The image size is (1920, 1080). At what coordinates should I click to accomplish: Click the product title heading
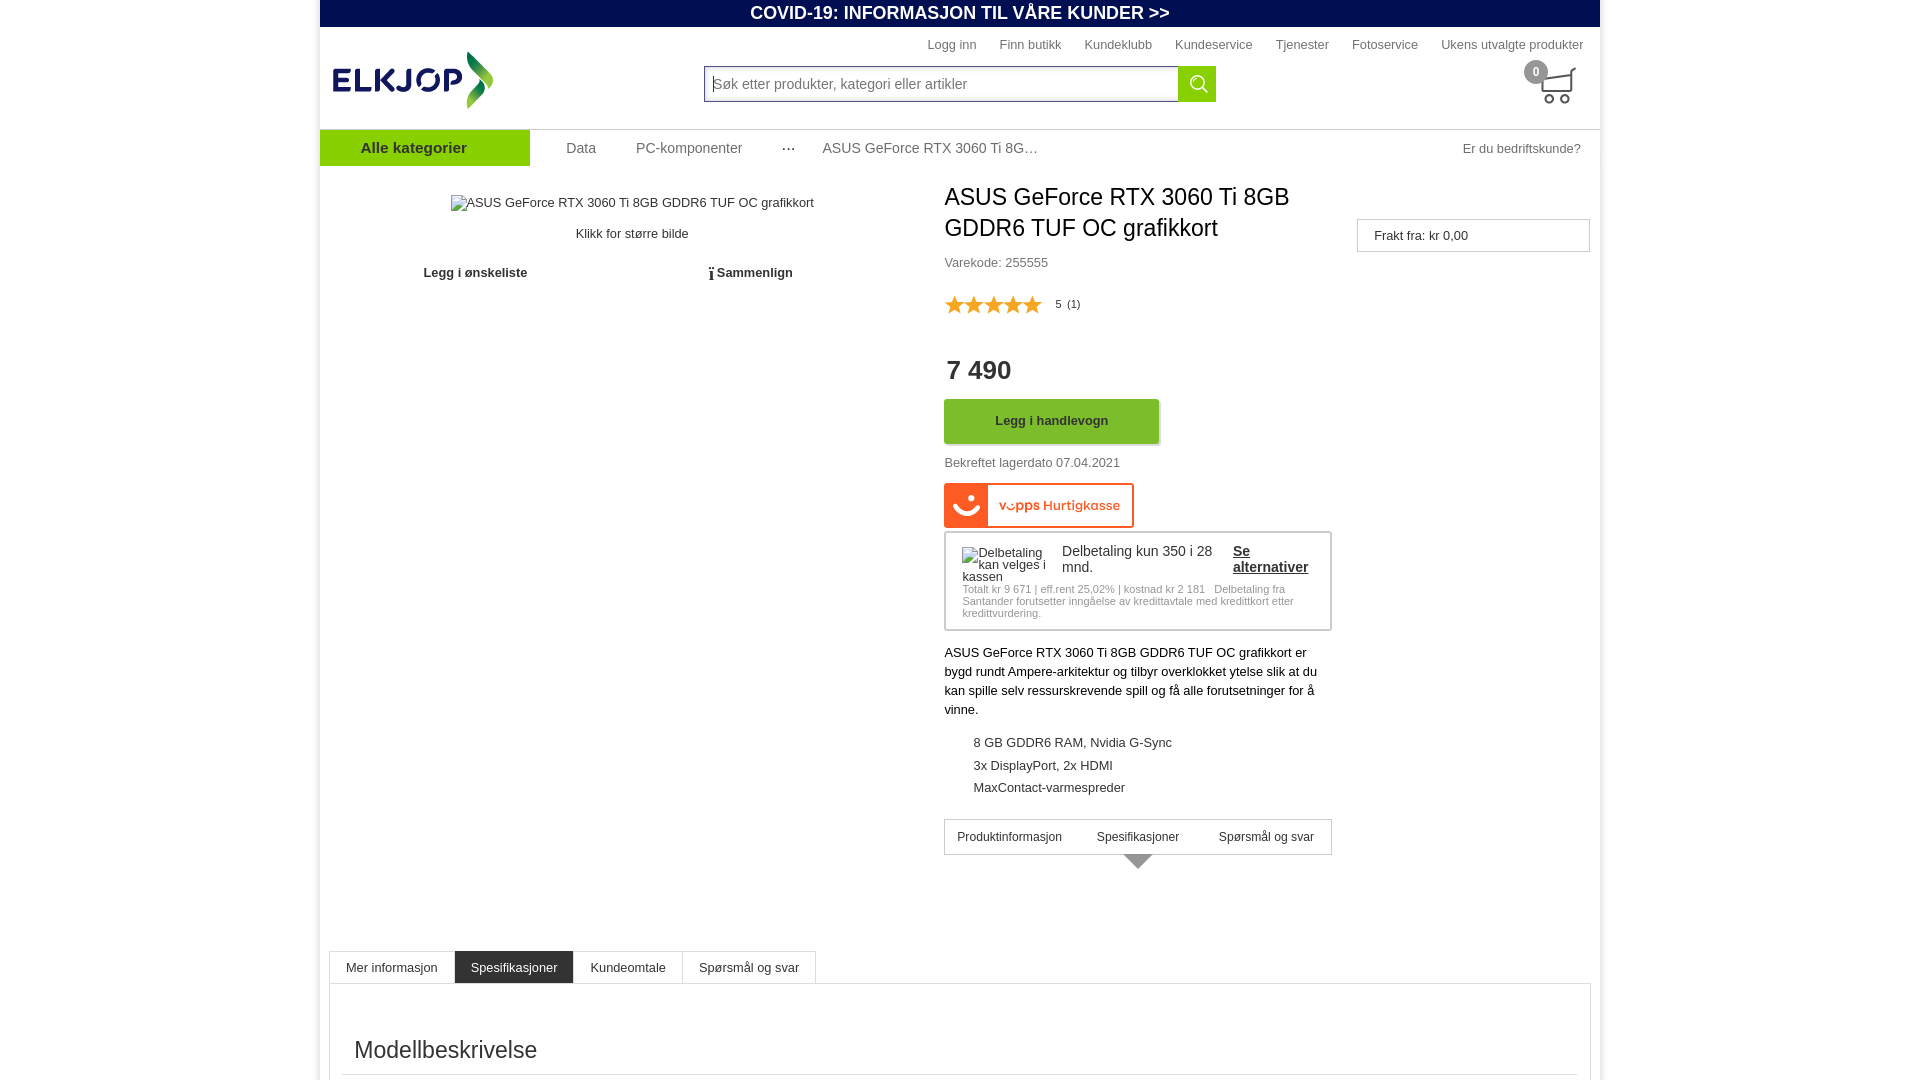[1117, 213]
